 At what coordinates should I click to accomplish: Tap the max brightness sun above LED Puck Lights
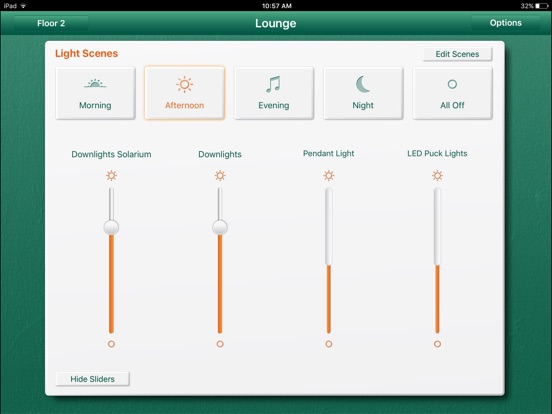point(437,175)
